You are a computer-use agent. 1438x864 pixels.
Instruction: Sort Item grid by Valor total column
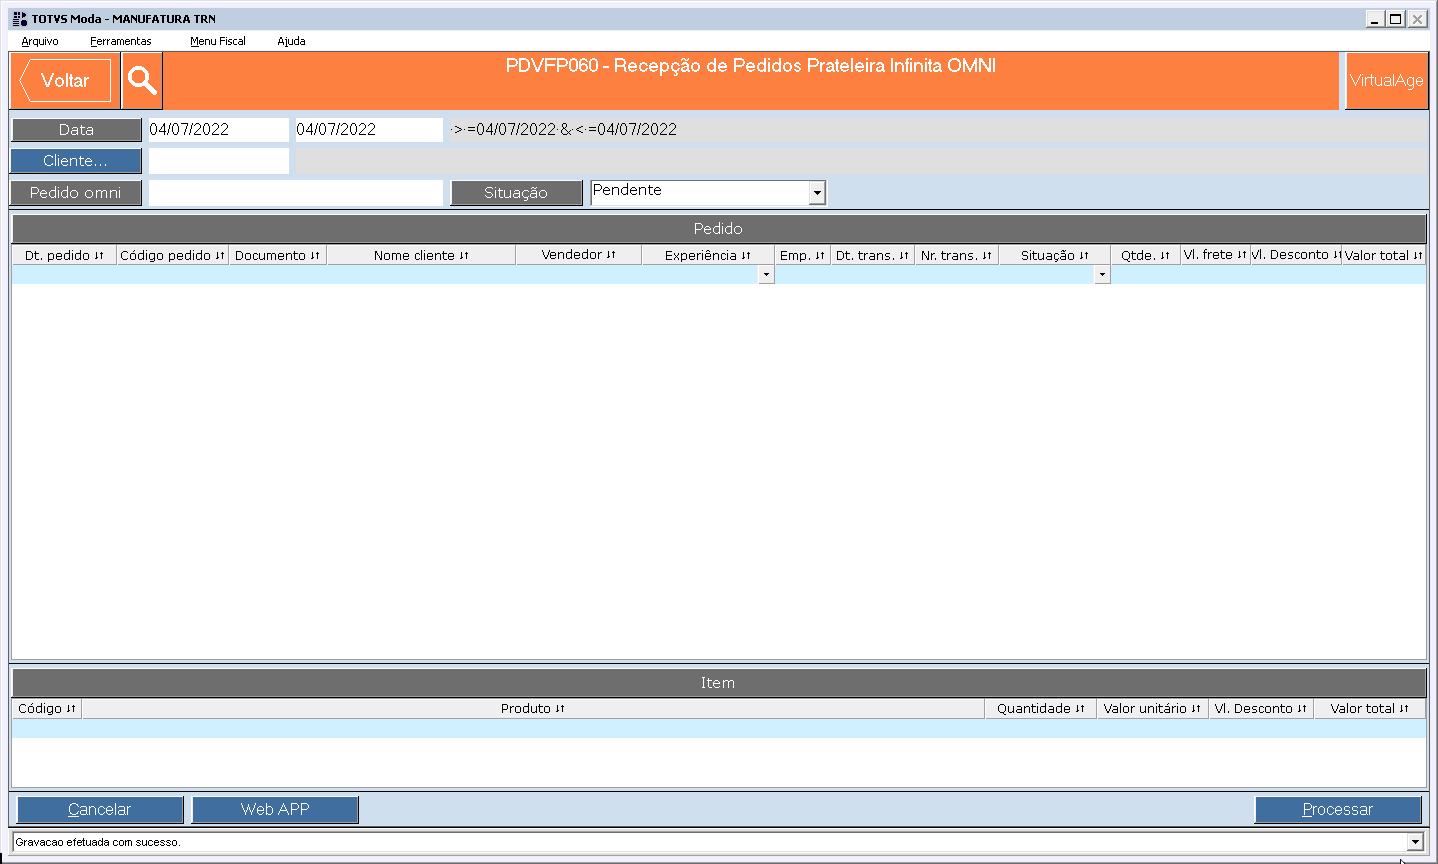[1370, 709]
